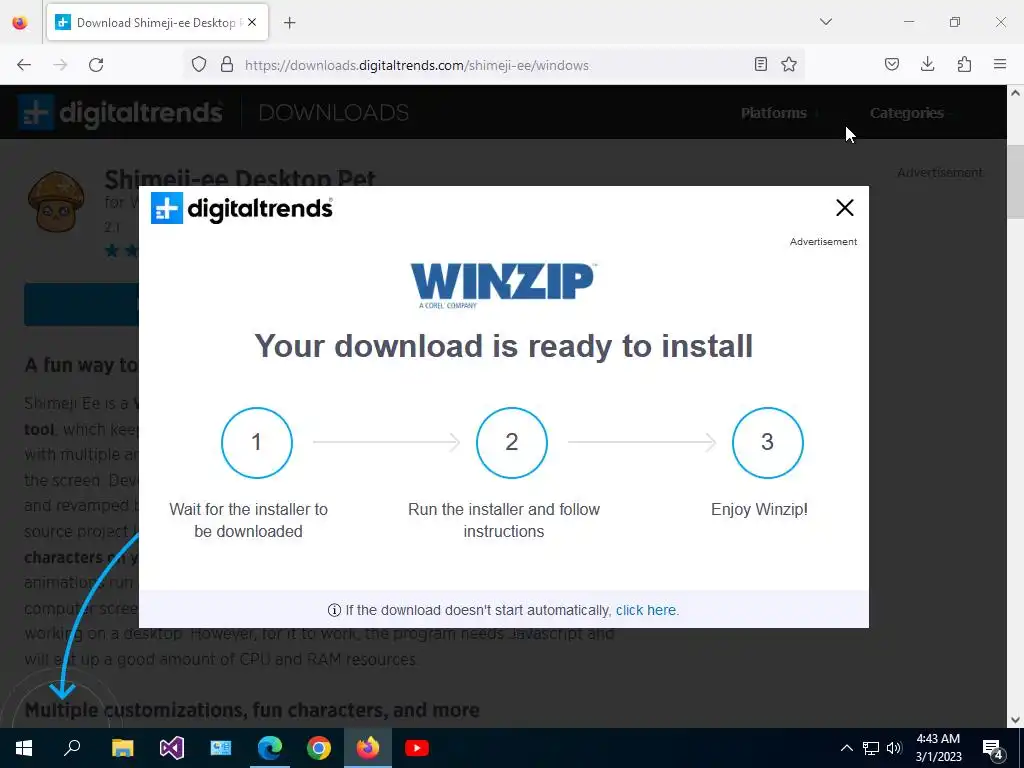Open a new browser tab
Screen dimensions: 1024x768
290,23
